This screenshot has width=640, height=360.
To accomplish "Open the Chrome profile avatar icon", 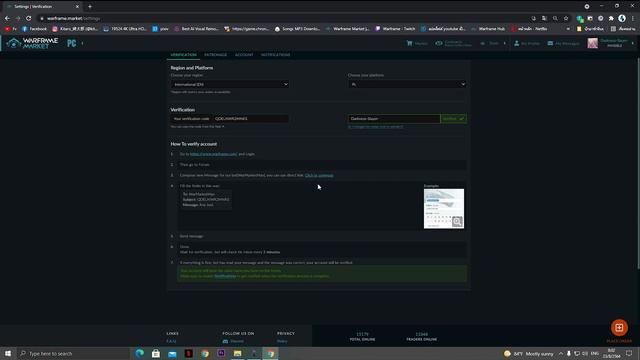I will click(x=622, y=18).
